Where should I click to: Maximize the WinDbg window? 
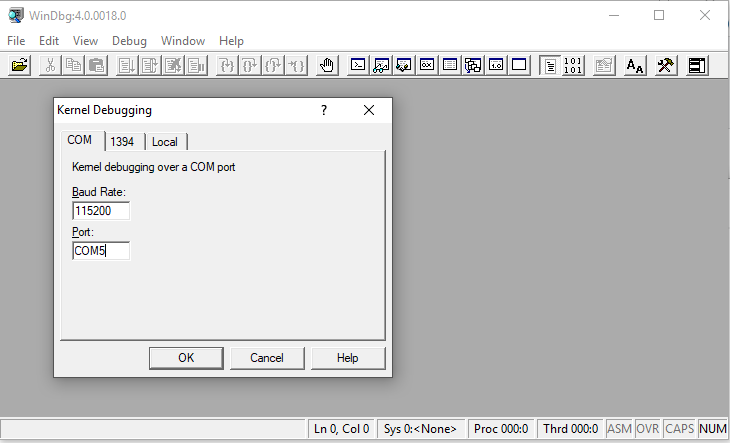coord(659,15)
